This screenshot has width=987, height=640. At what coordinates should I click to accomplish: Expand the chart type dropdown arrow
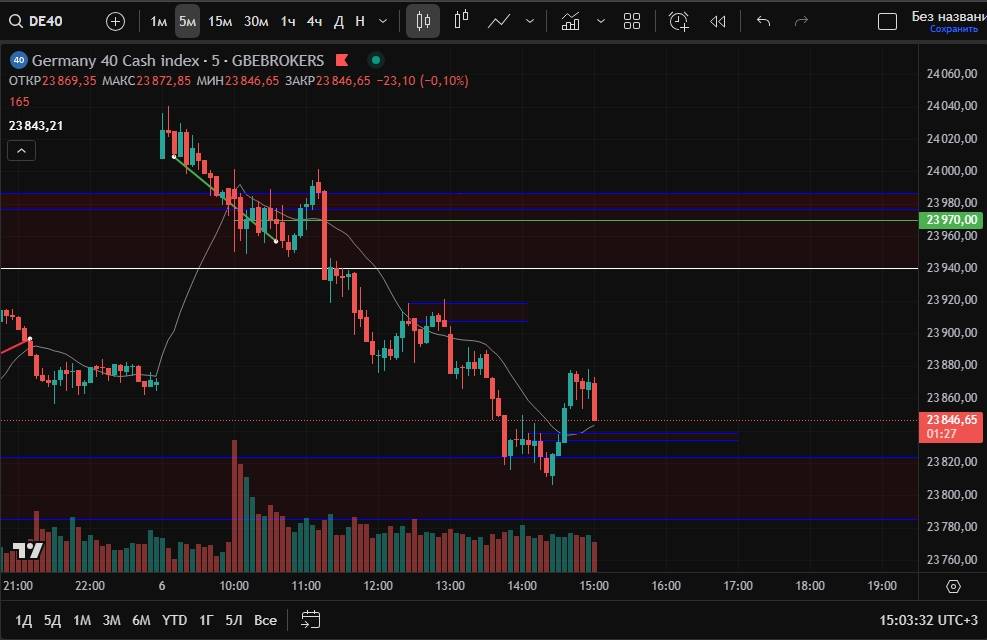pos(530,21)
